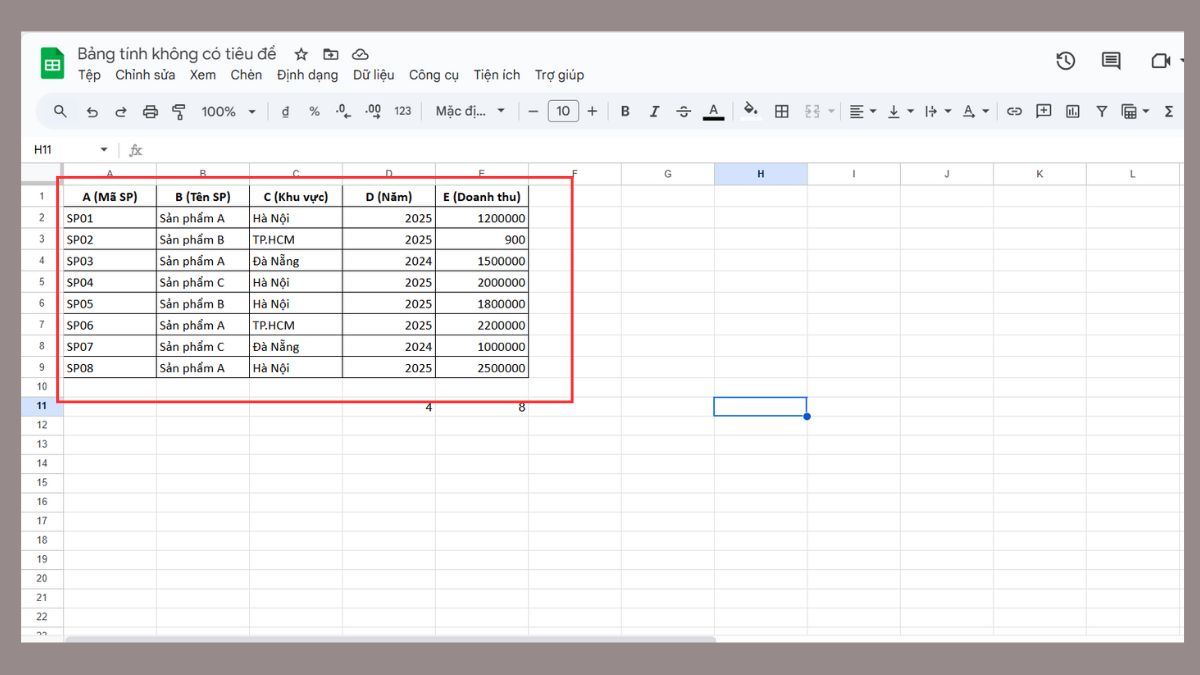Open the Mặc định font dropdown
Viewport: 1200px width, 675px height.
(x=470, y=111)
